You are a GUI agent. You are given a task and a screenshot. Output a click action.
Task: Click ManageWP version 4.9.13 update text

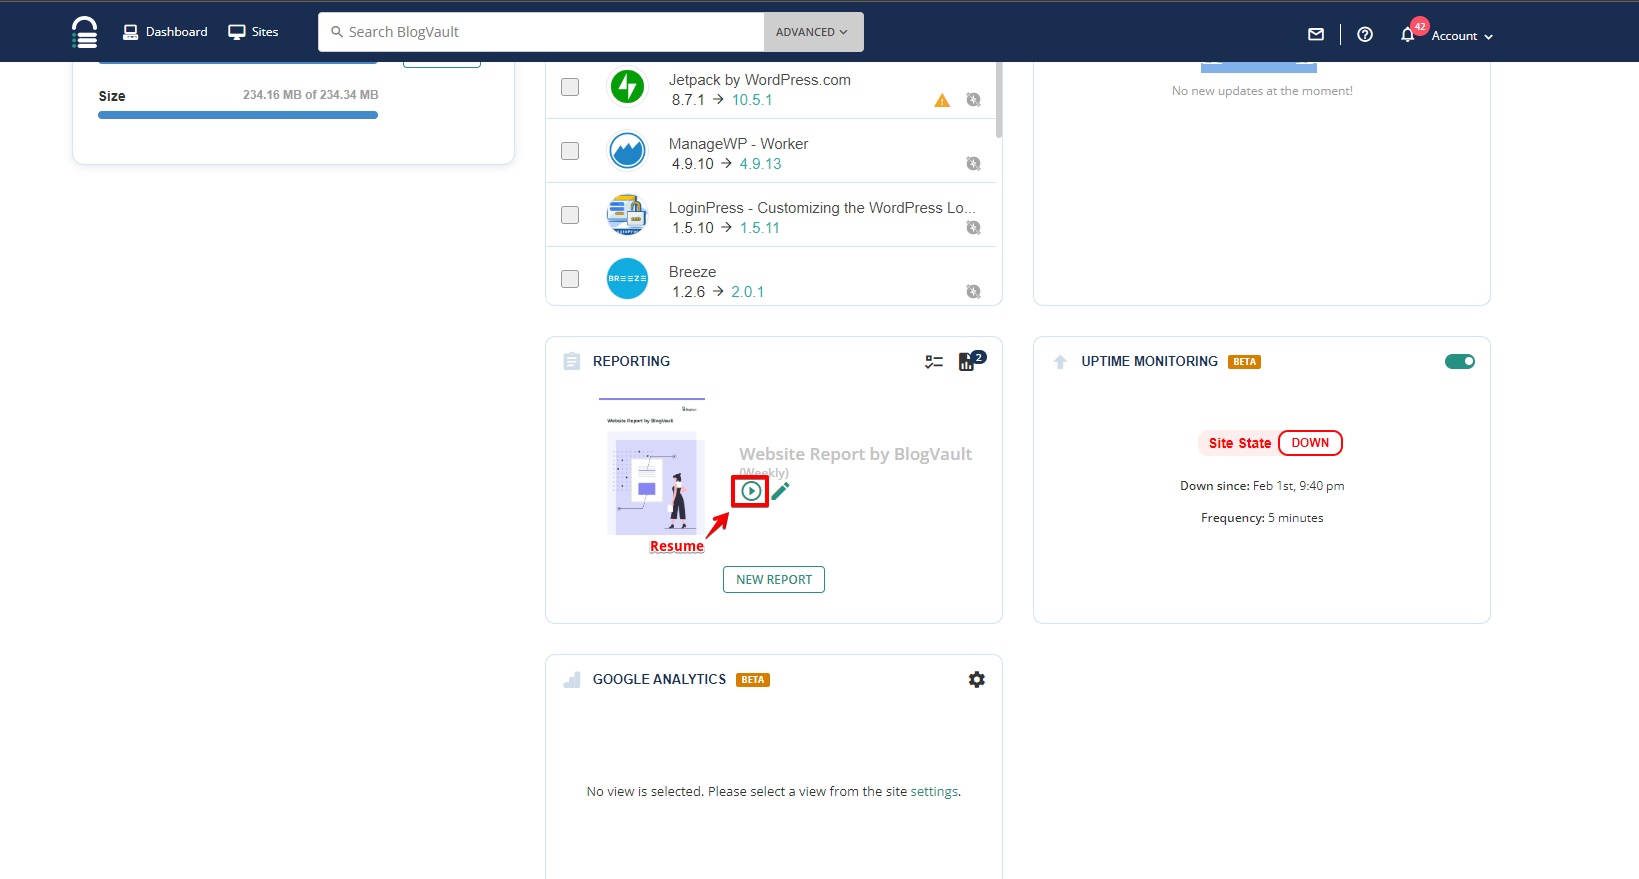point(761,164)
